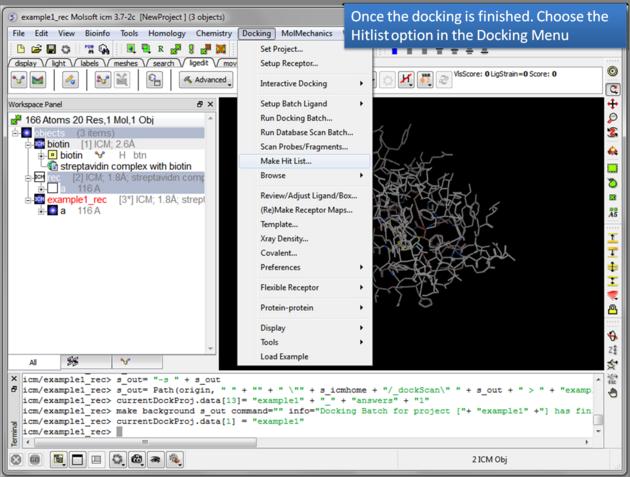
Task: Click the green rectangle selection icon
Action: 613,168
